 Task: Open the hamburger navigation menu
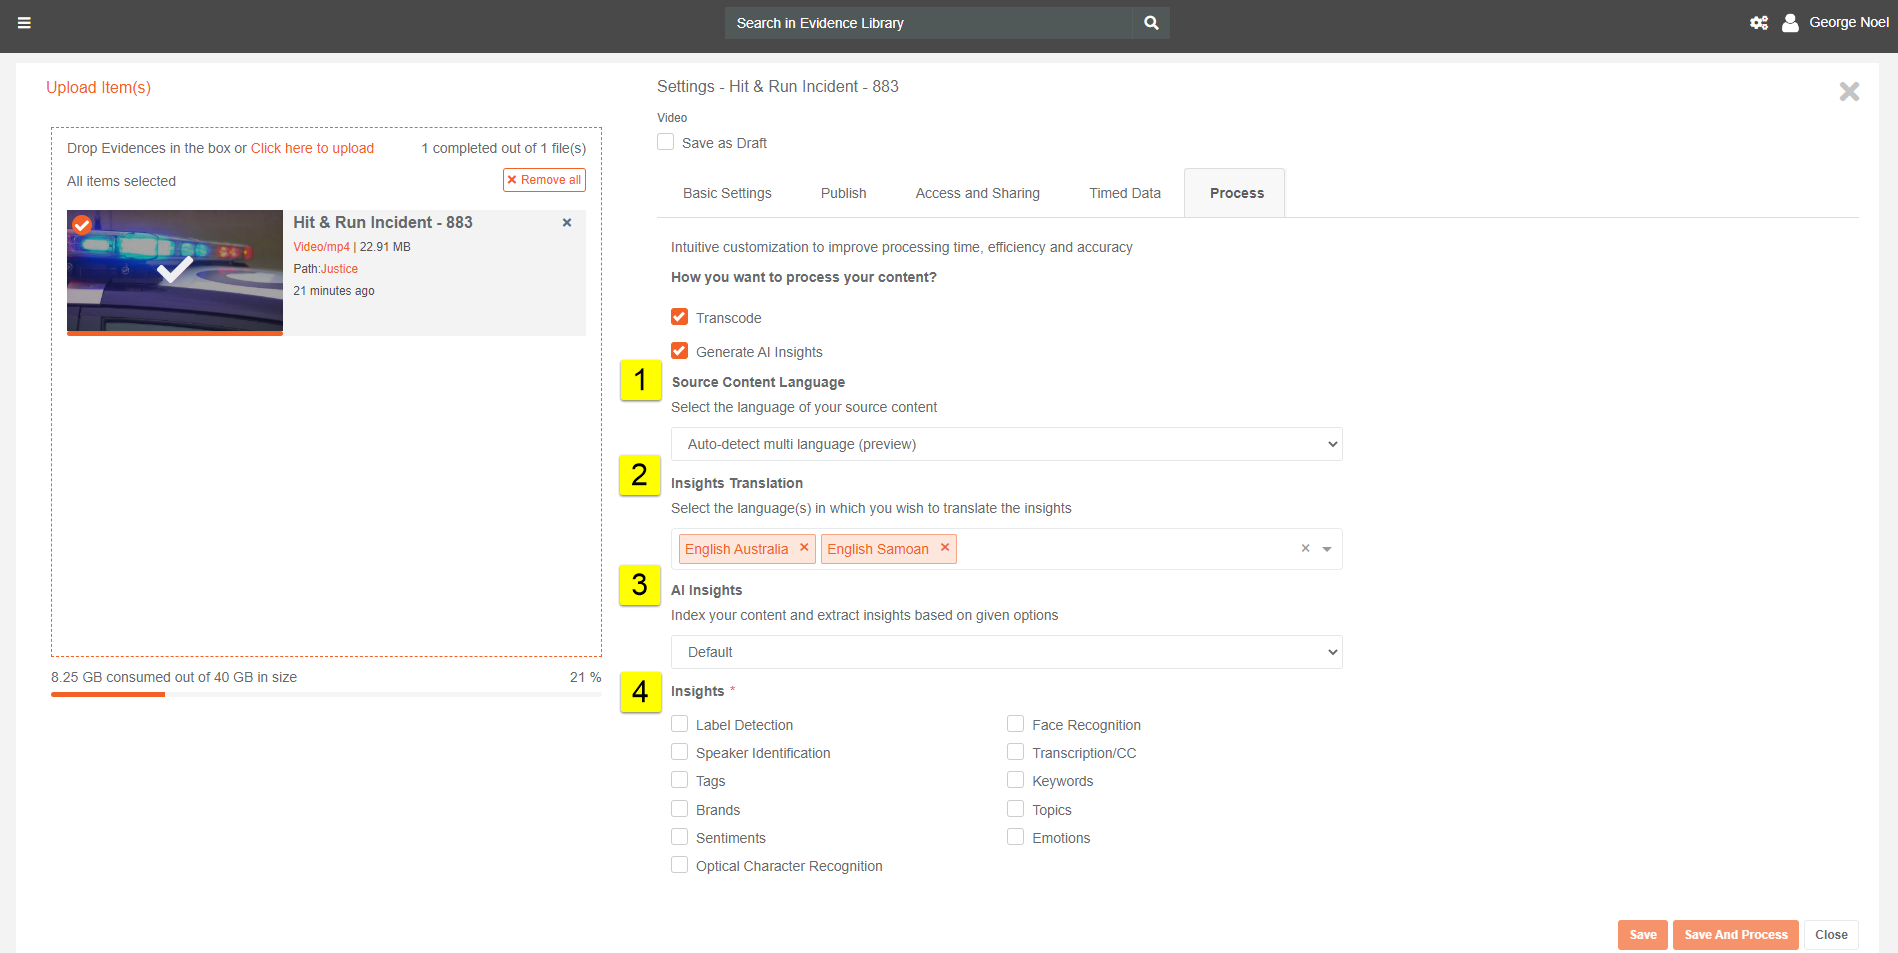pyautogui.click(x=24, y=23)
